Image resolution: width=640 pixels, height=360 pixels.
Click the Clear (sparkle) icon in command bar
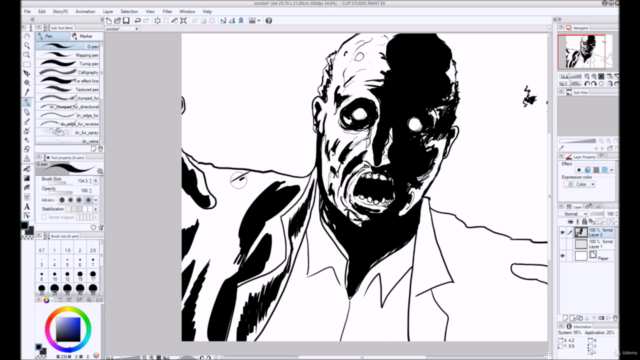point(158,21)
